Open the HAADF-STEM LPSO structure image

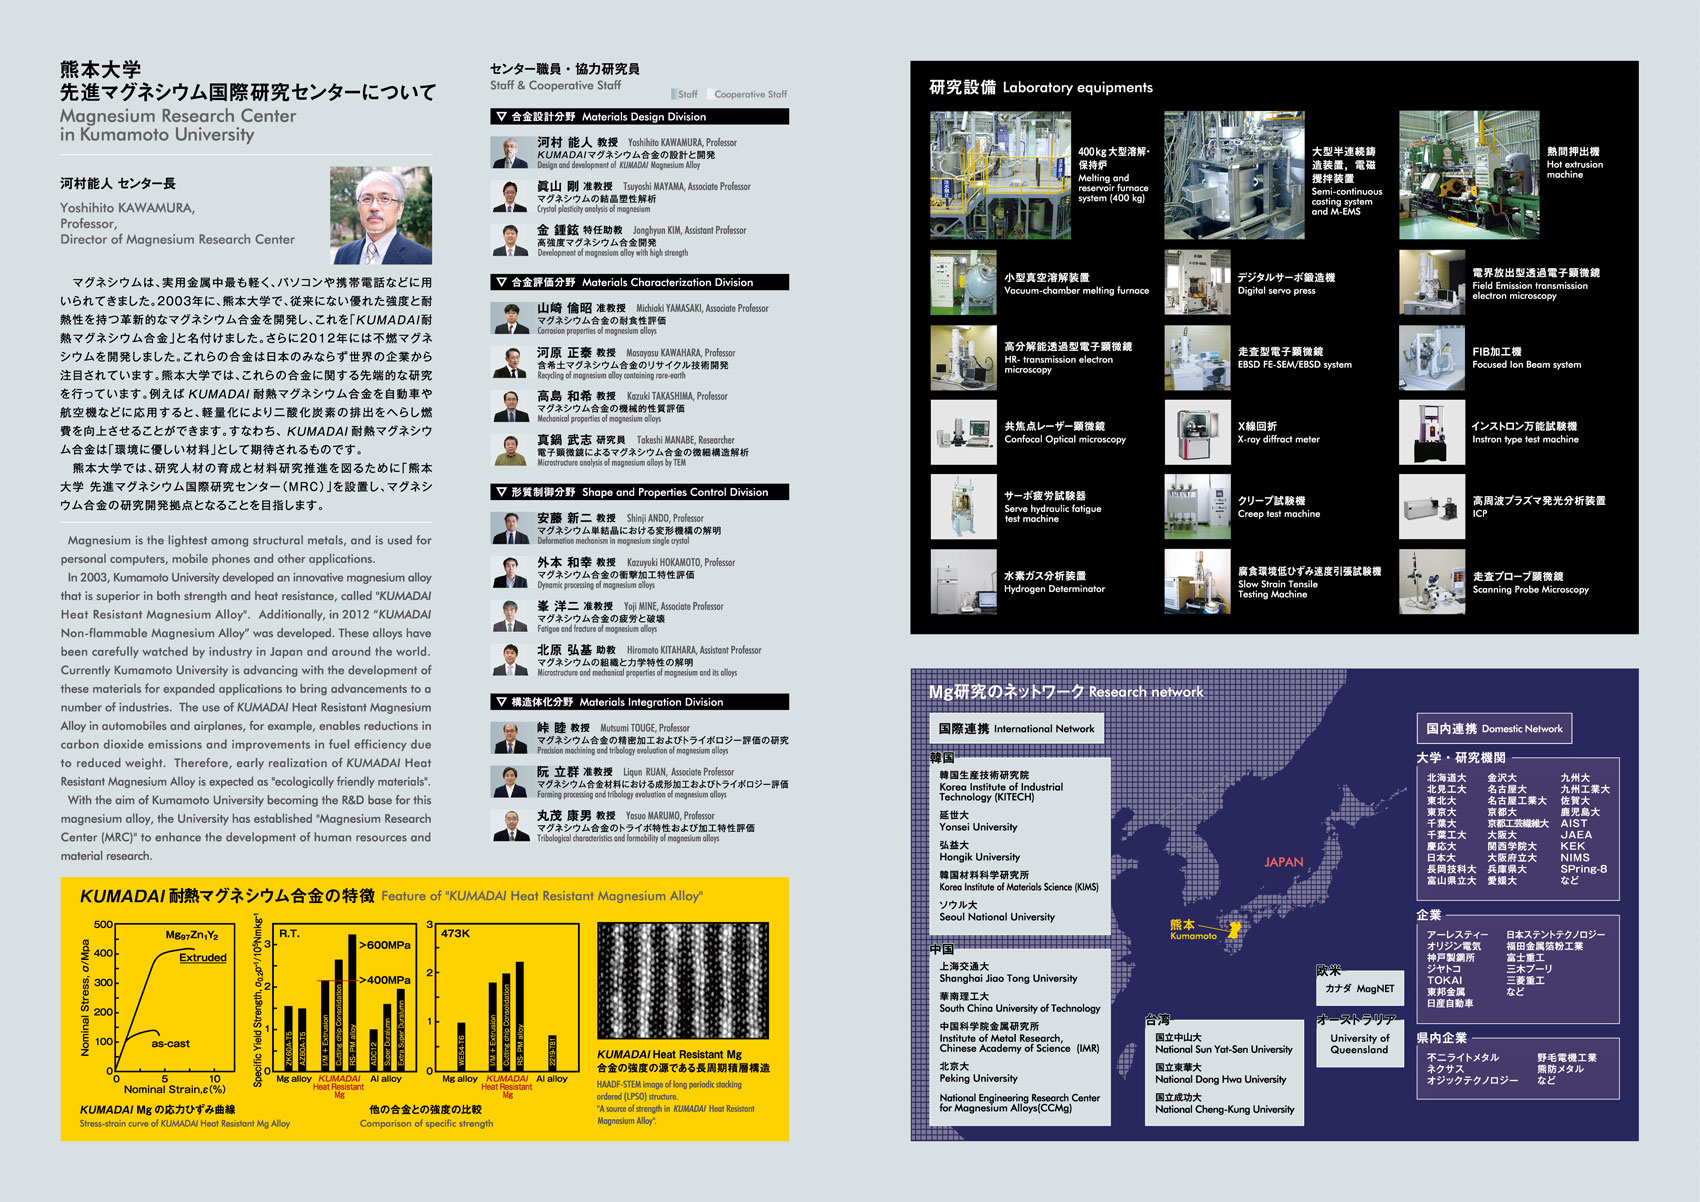683,980
